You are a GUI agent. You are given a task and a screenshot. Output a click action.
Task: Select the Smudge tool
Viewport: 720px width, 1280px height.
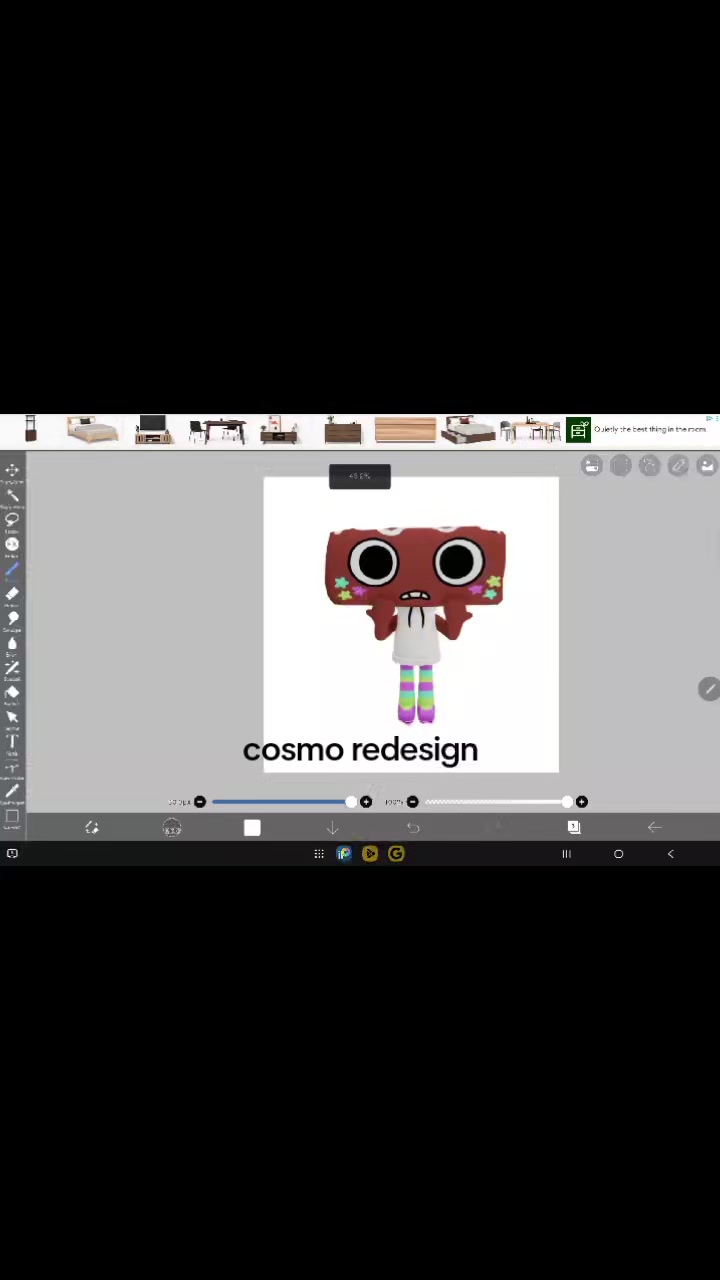click(12, 619)
